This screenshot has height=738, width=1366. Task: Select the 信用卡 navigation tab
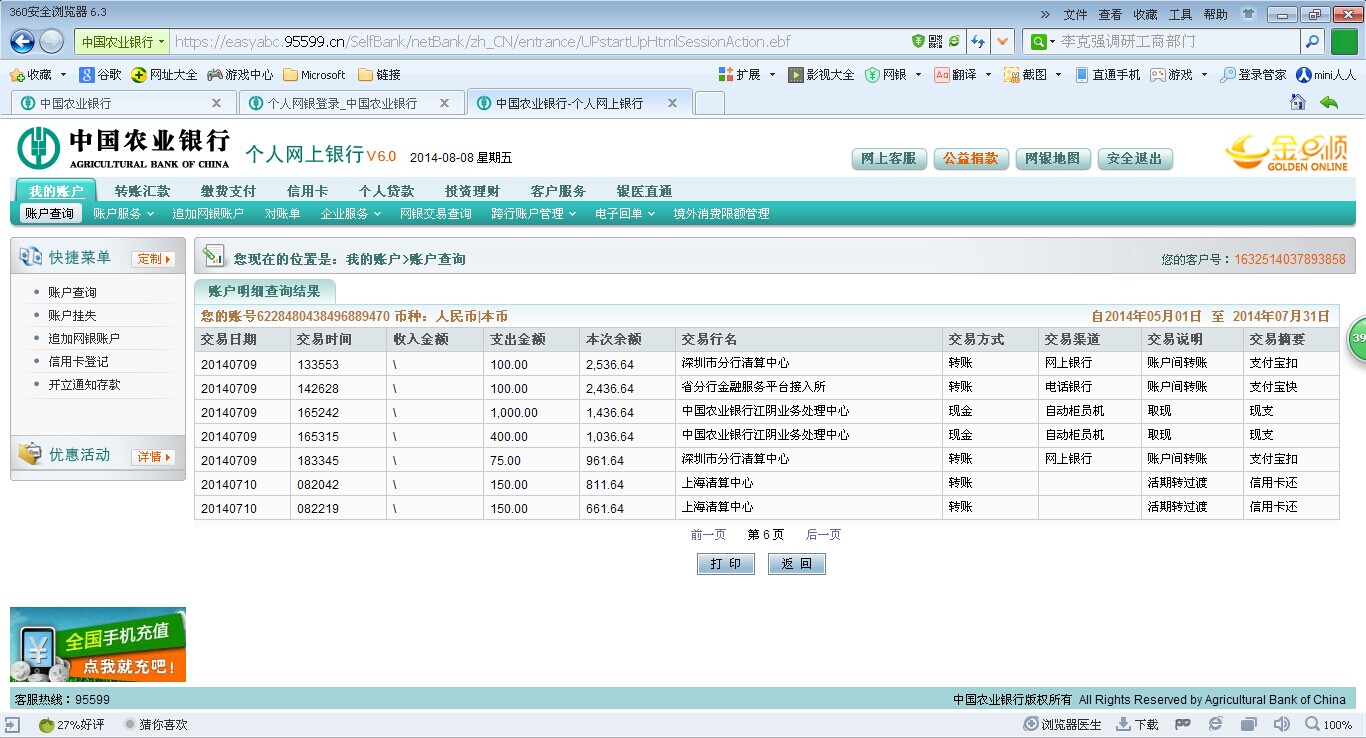click(x=307, y=191)
